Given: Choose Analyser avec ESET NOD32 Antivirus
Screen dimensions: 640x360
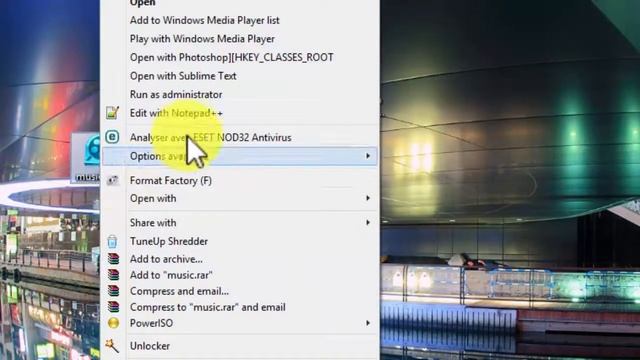Looking at the screenshot, I should click(x=211, y=138).
